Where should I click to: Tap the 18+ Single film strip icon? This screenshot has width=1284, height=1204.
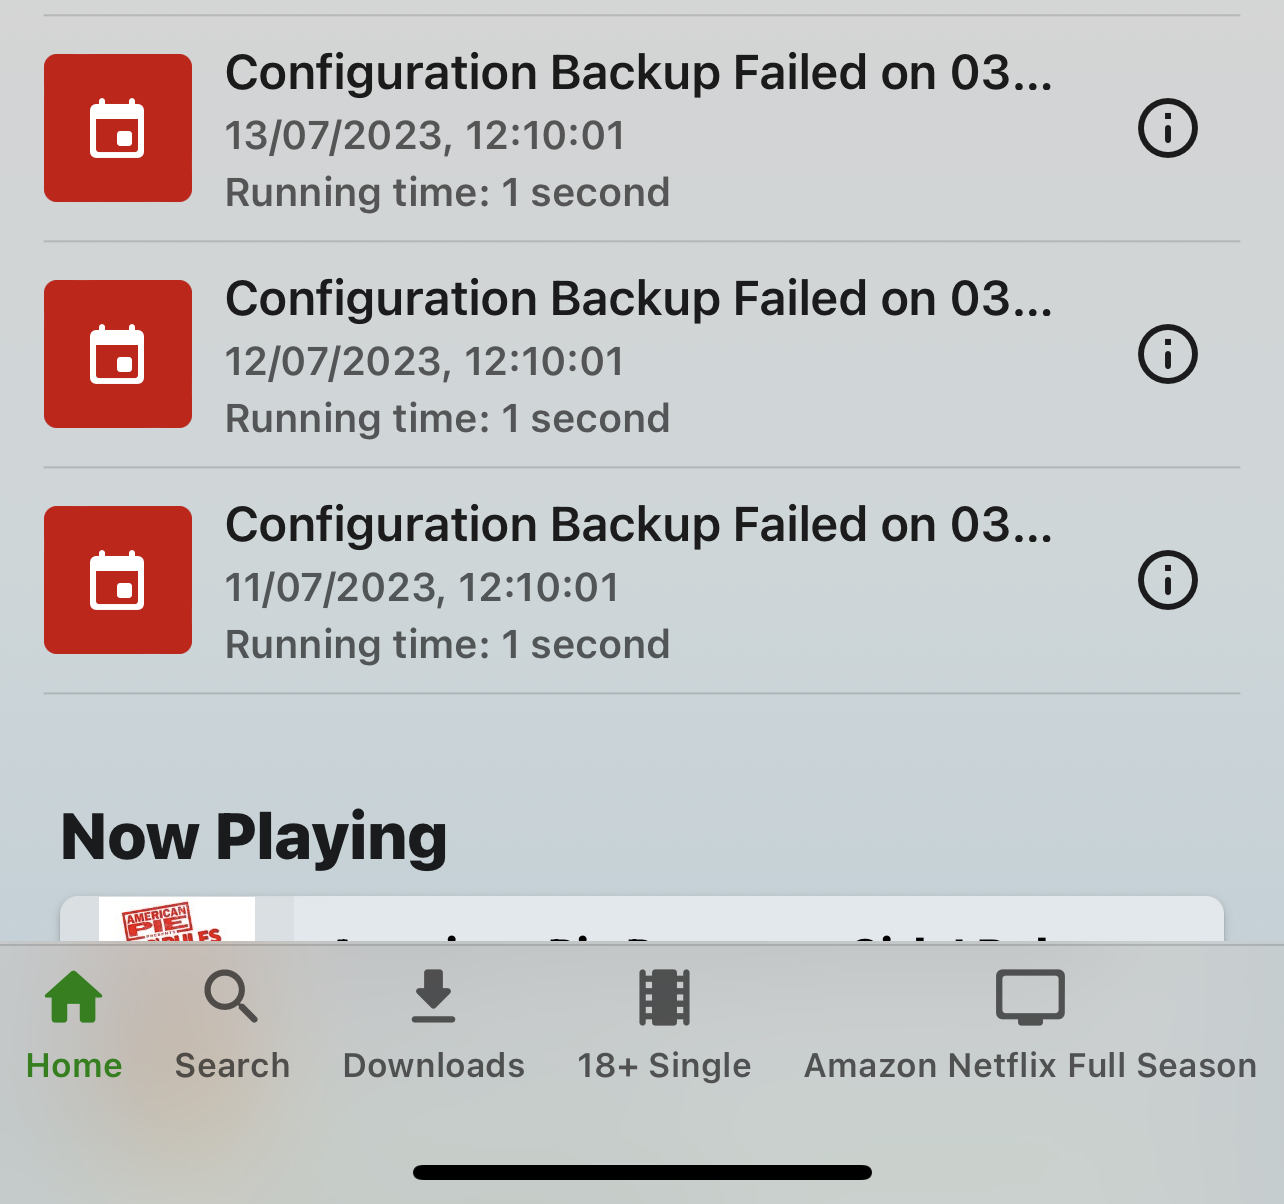tap(664, 996)
